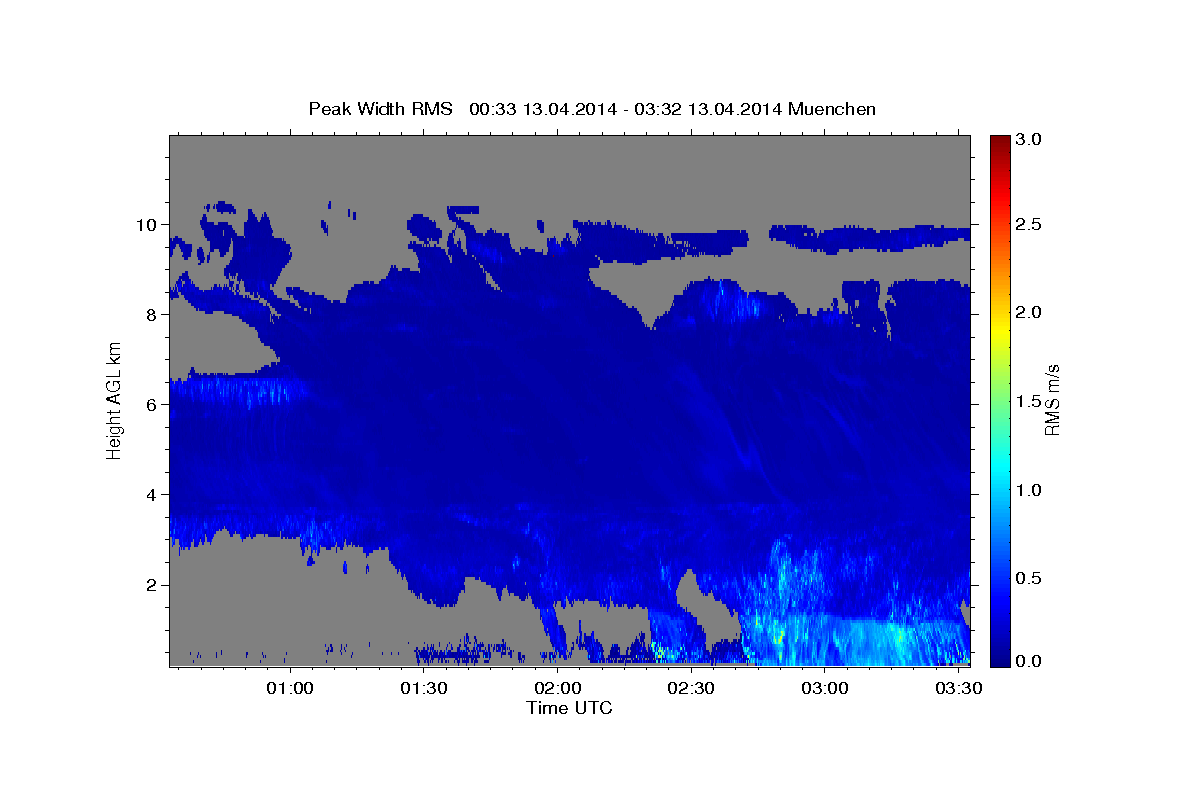Click the '02:00' time tick label
The height and width of the screenshot is (800, 1200).
557,689
